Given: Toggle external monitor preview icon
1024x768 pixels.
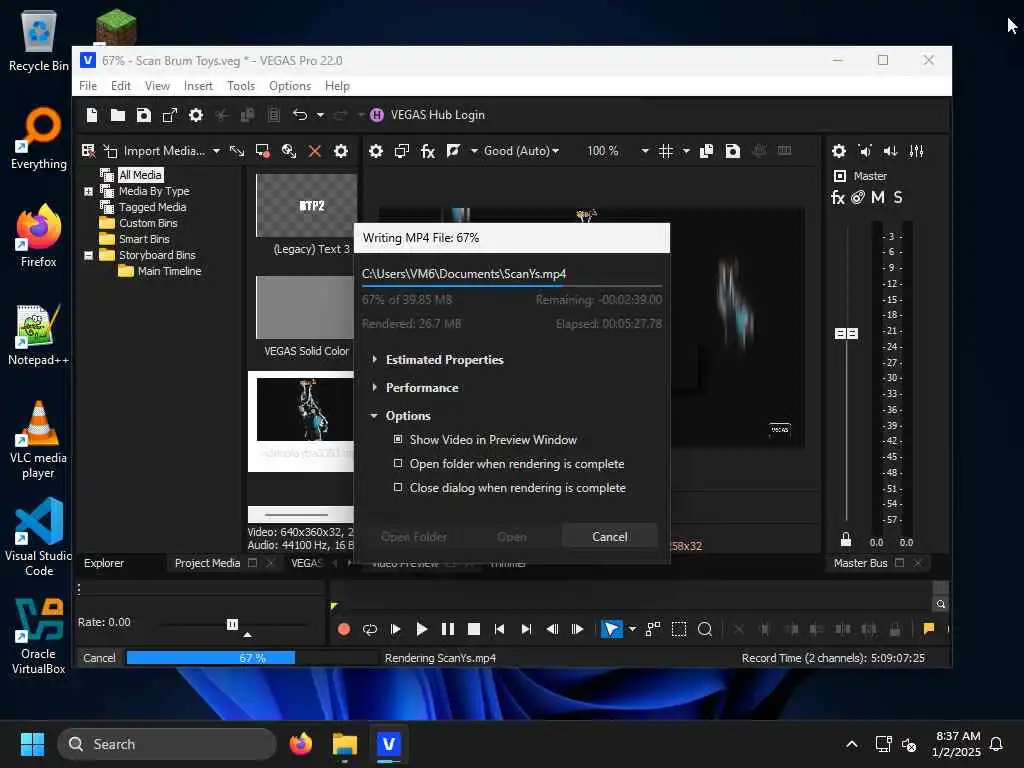Looking at the screenshot, I should pyautogui.click(x=402, y=151).
